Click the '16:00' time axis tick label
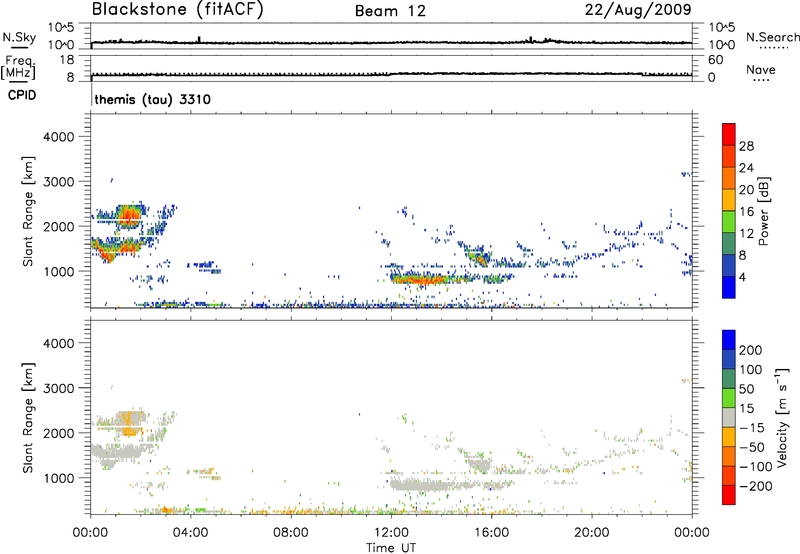The image size is (800, 554). (491, 533)
